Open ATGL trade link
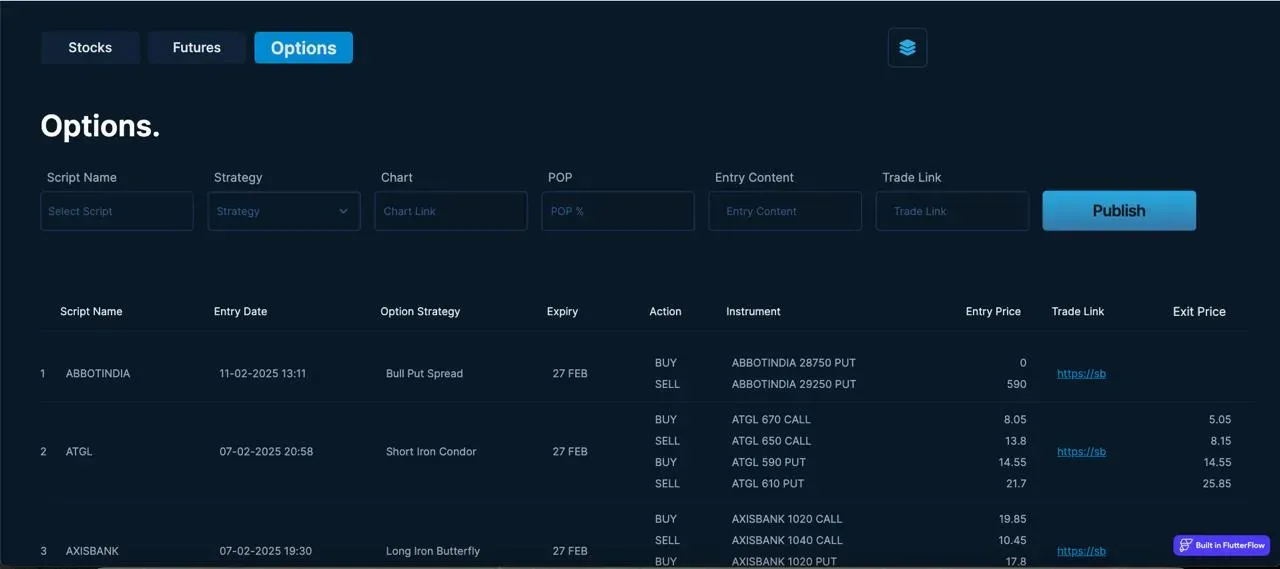Viewport: 1280px width, 569px height. point(1081,451)
